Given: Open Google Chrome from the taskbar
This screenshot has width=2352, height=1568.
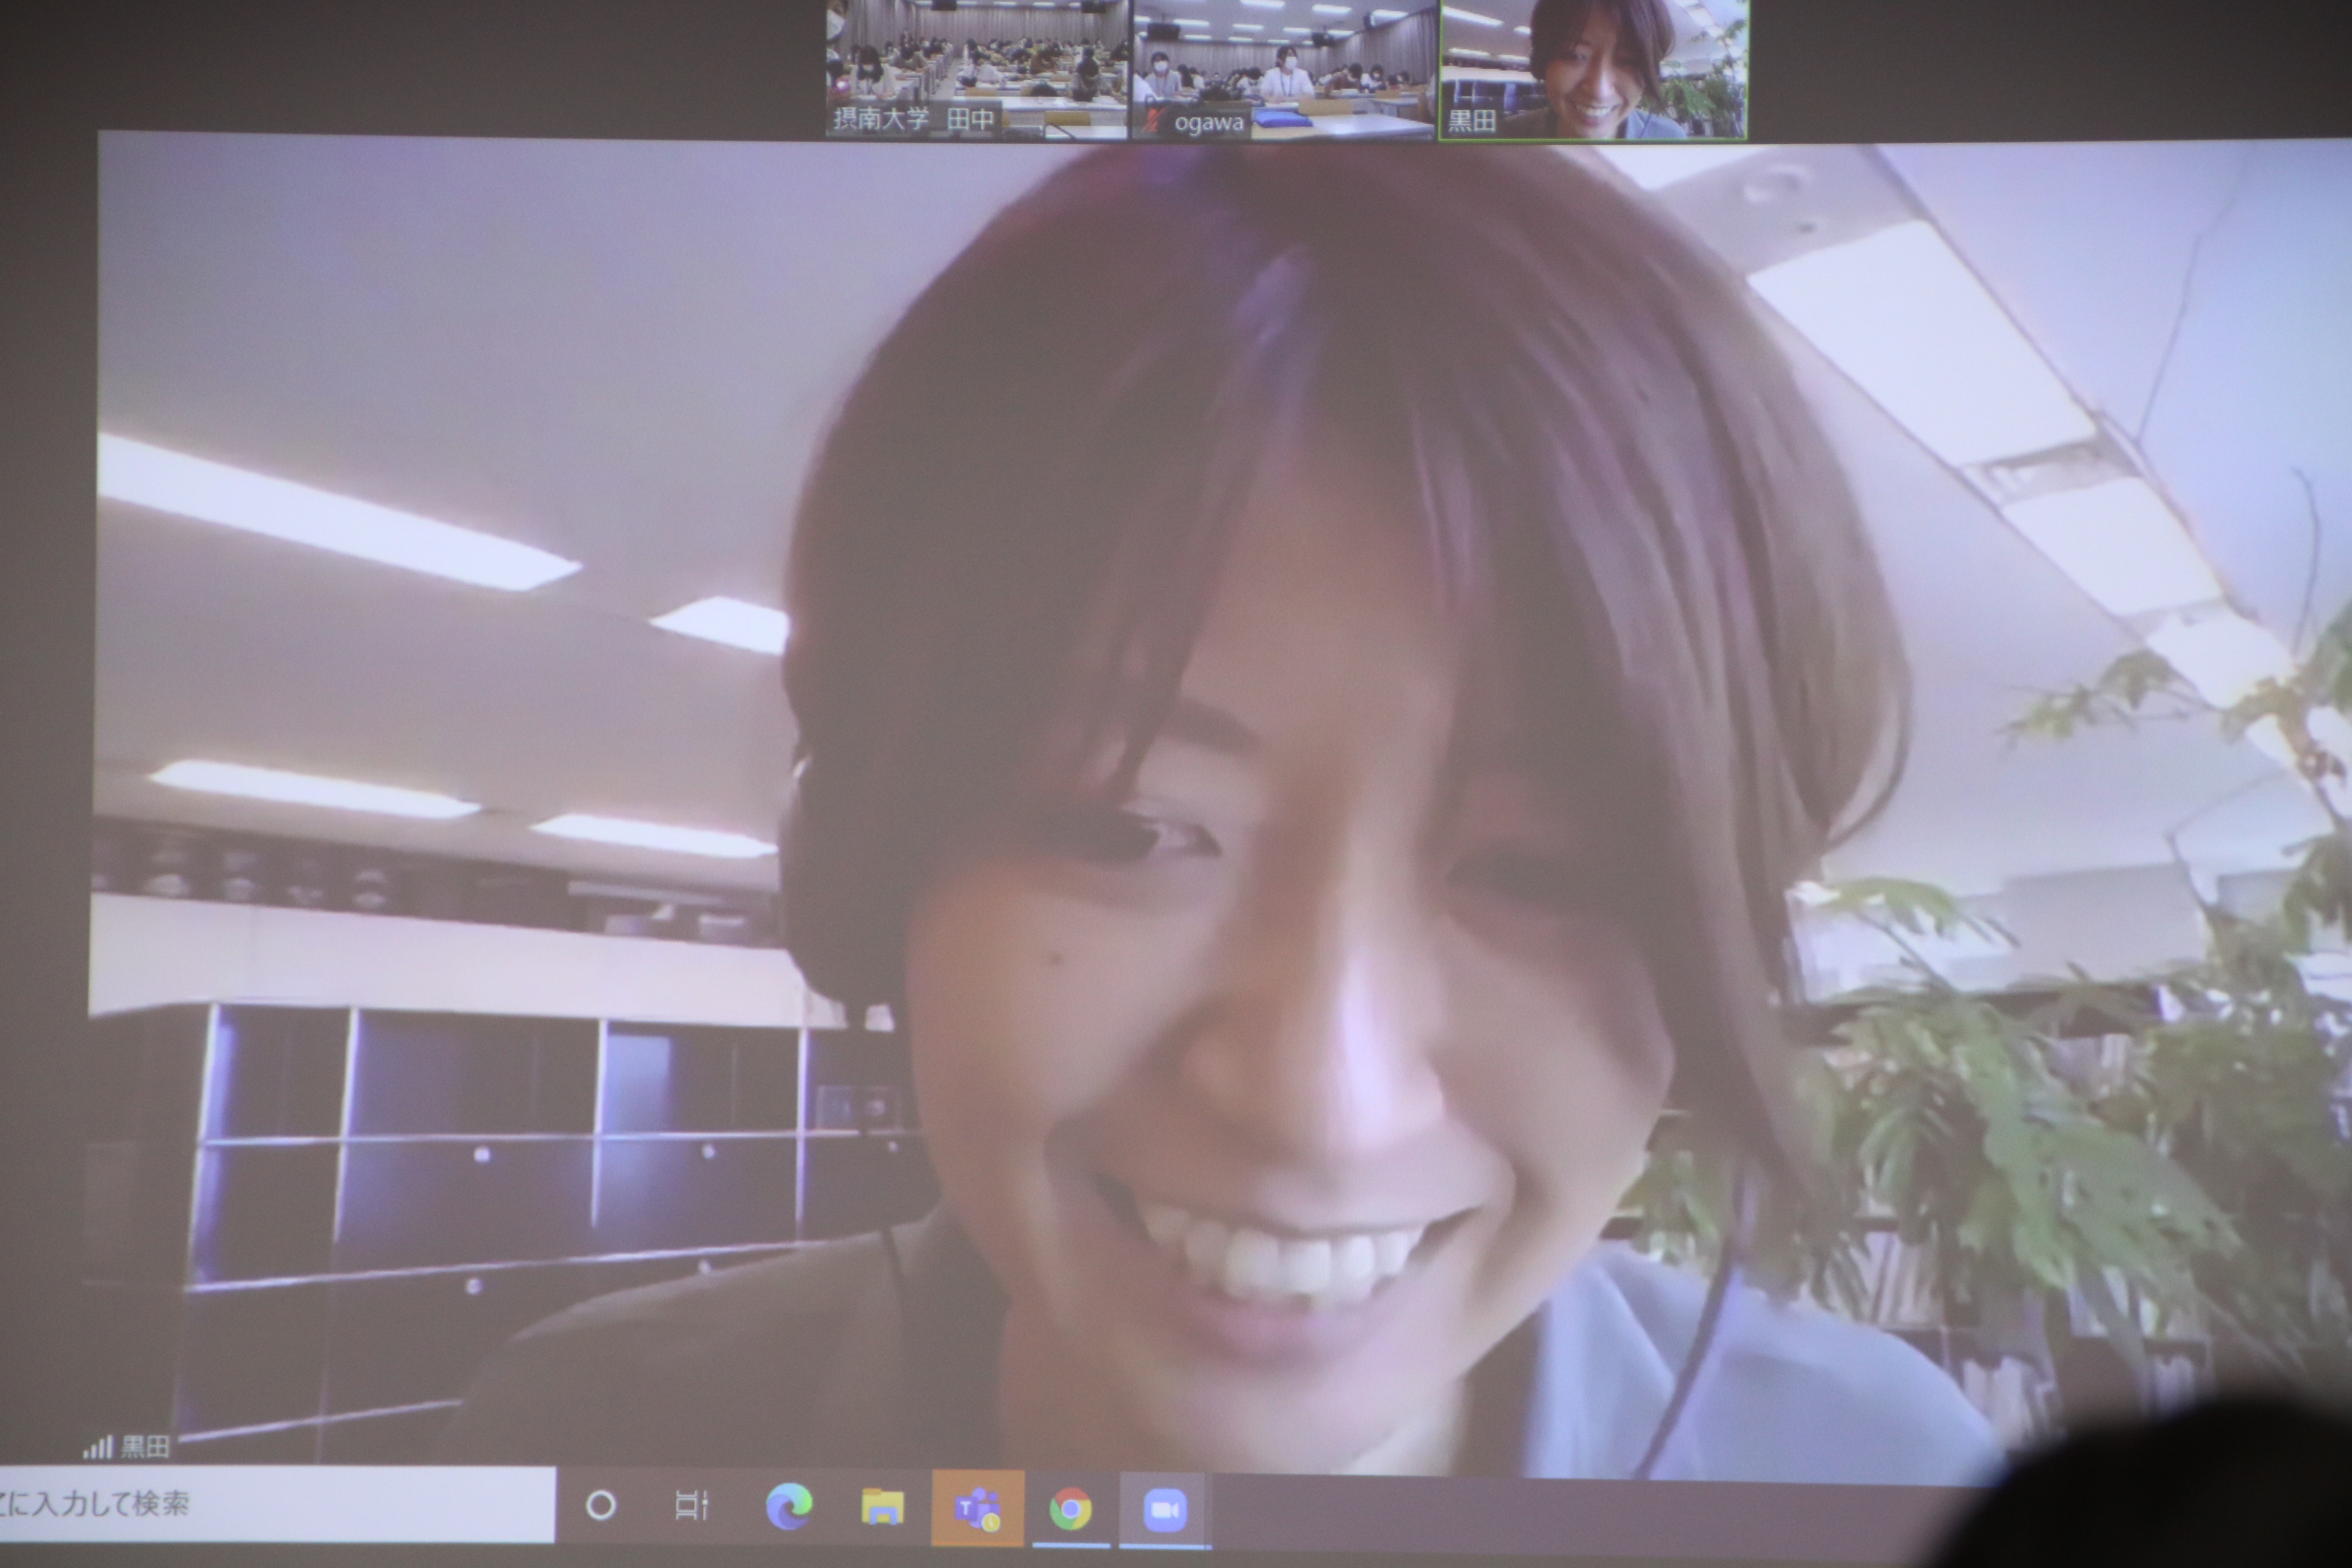Looking at the screenshot, I should pyautogui.click(x=1070, y=1509).
